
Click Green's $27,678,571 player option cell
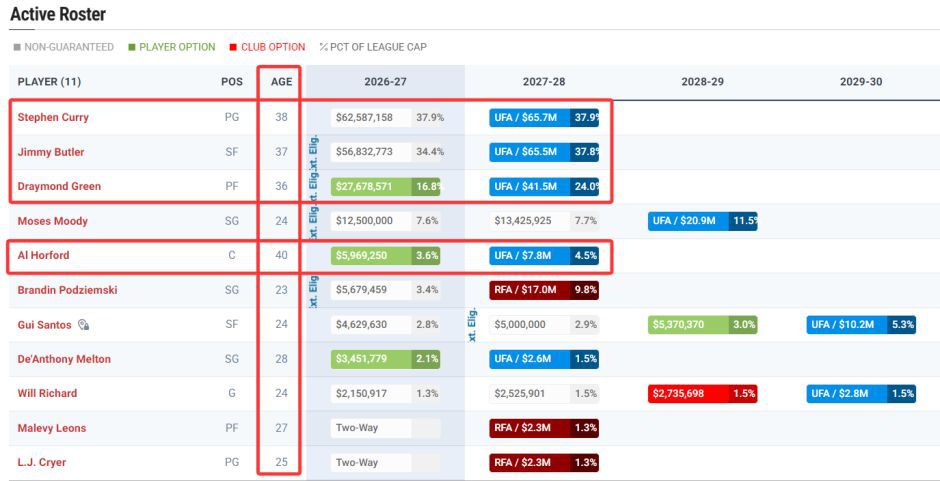click(370, 187)
